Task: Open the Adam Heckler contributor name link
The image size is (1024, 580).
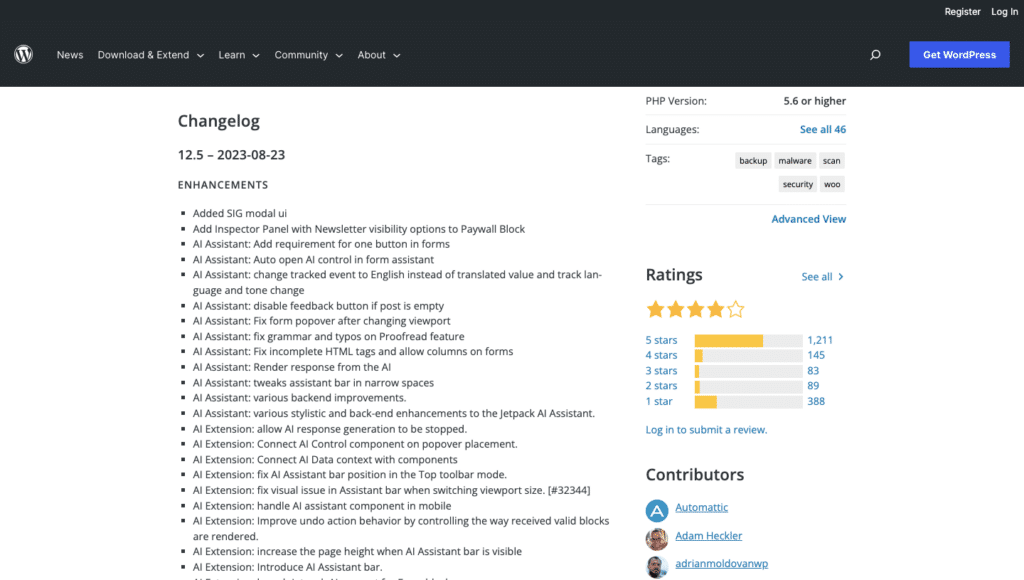Action: pos(709,536)
